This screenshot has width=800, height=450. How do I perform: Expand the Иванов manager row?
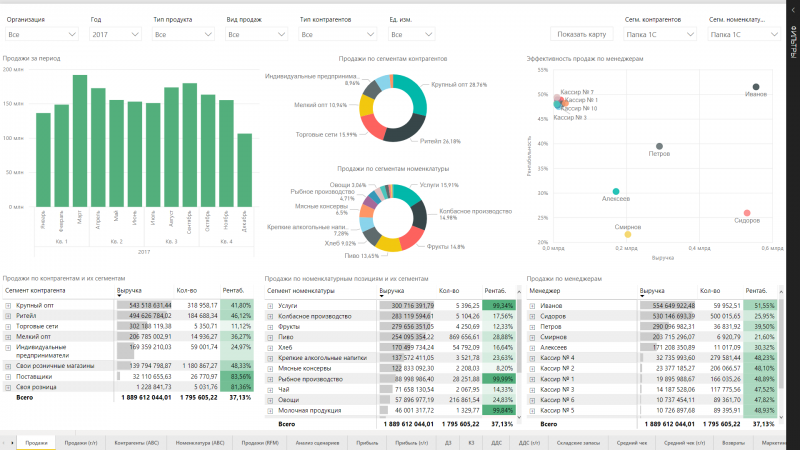coord(532,304)
